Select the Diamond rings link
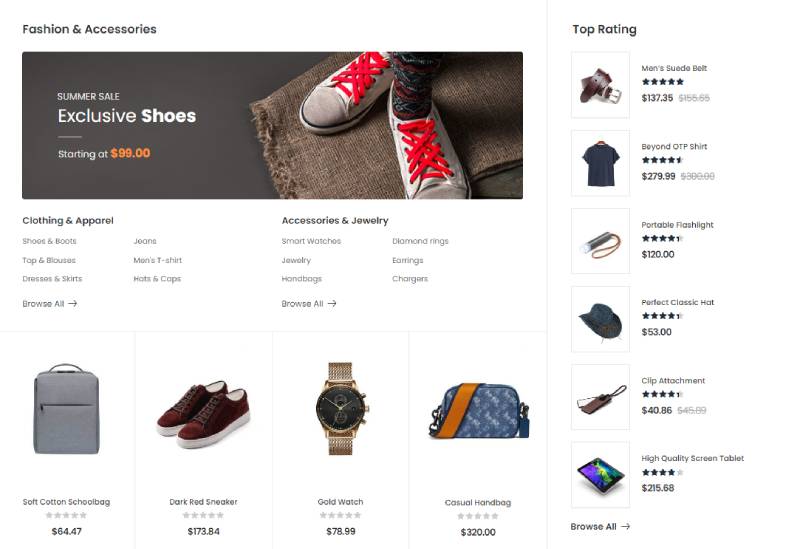This screenshot has width=800, height=549. click(x=420, y=241)
